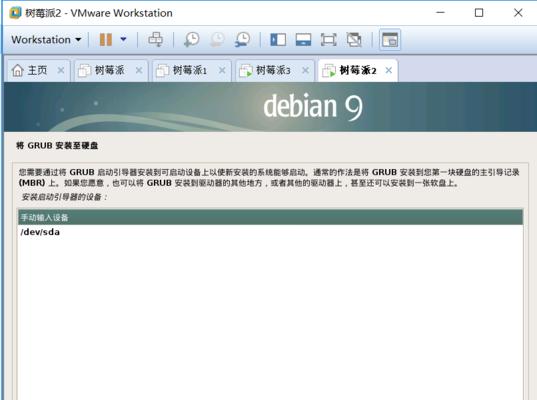This screenshot has width=537, height=400.
Task: Switch to the 主页 home tab
Action: pyautogui.click(x=37, y=70)
